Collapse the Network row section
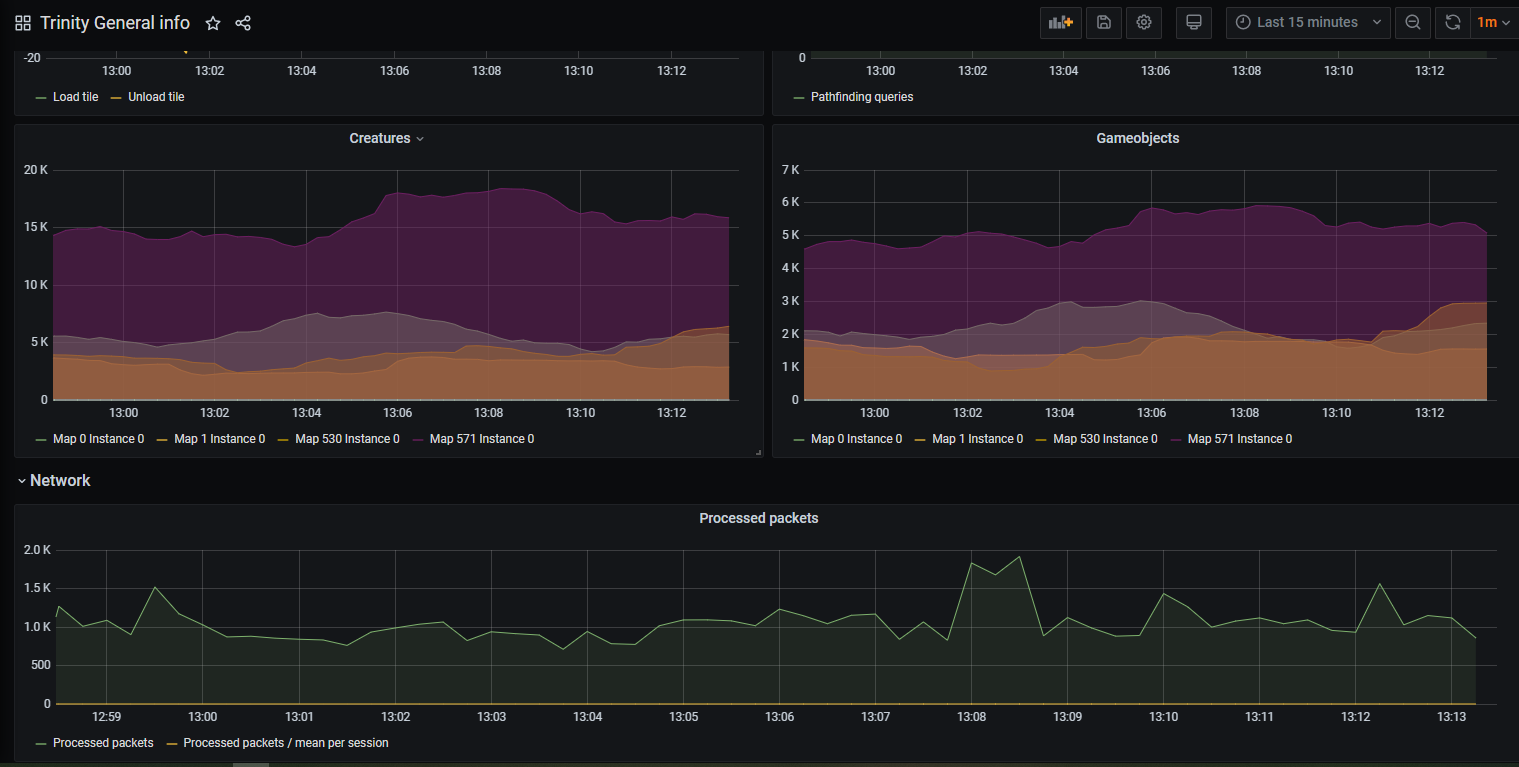This screenshot has width=1519, height=767. coord(60,481)
